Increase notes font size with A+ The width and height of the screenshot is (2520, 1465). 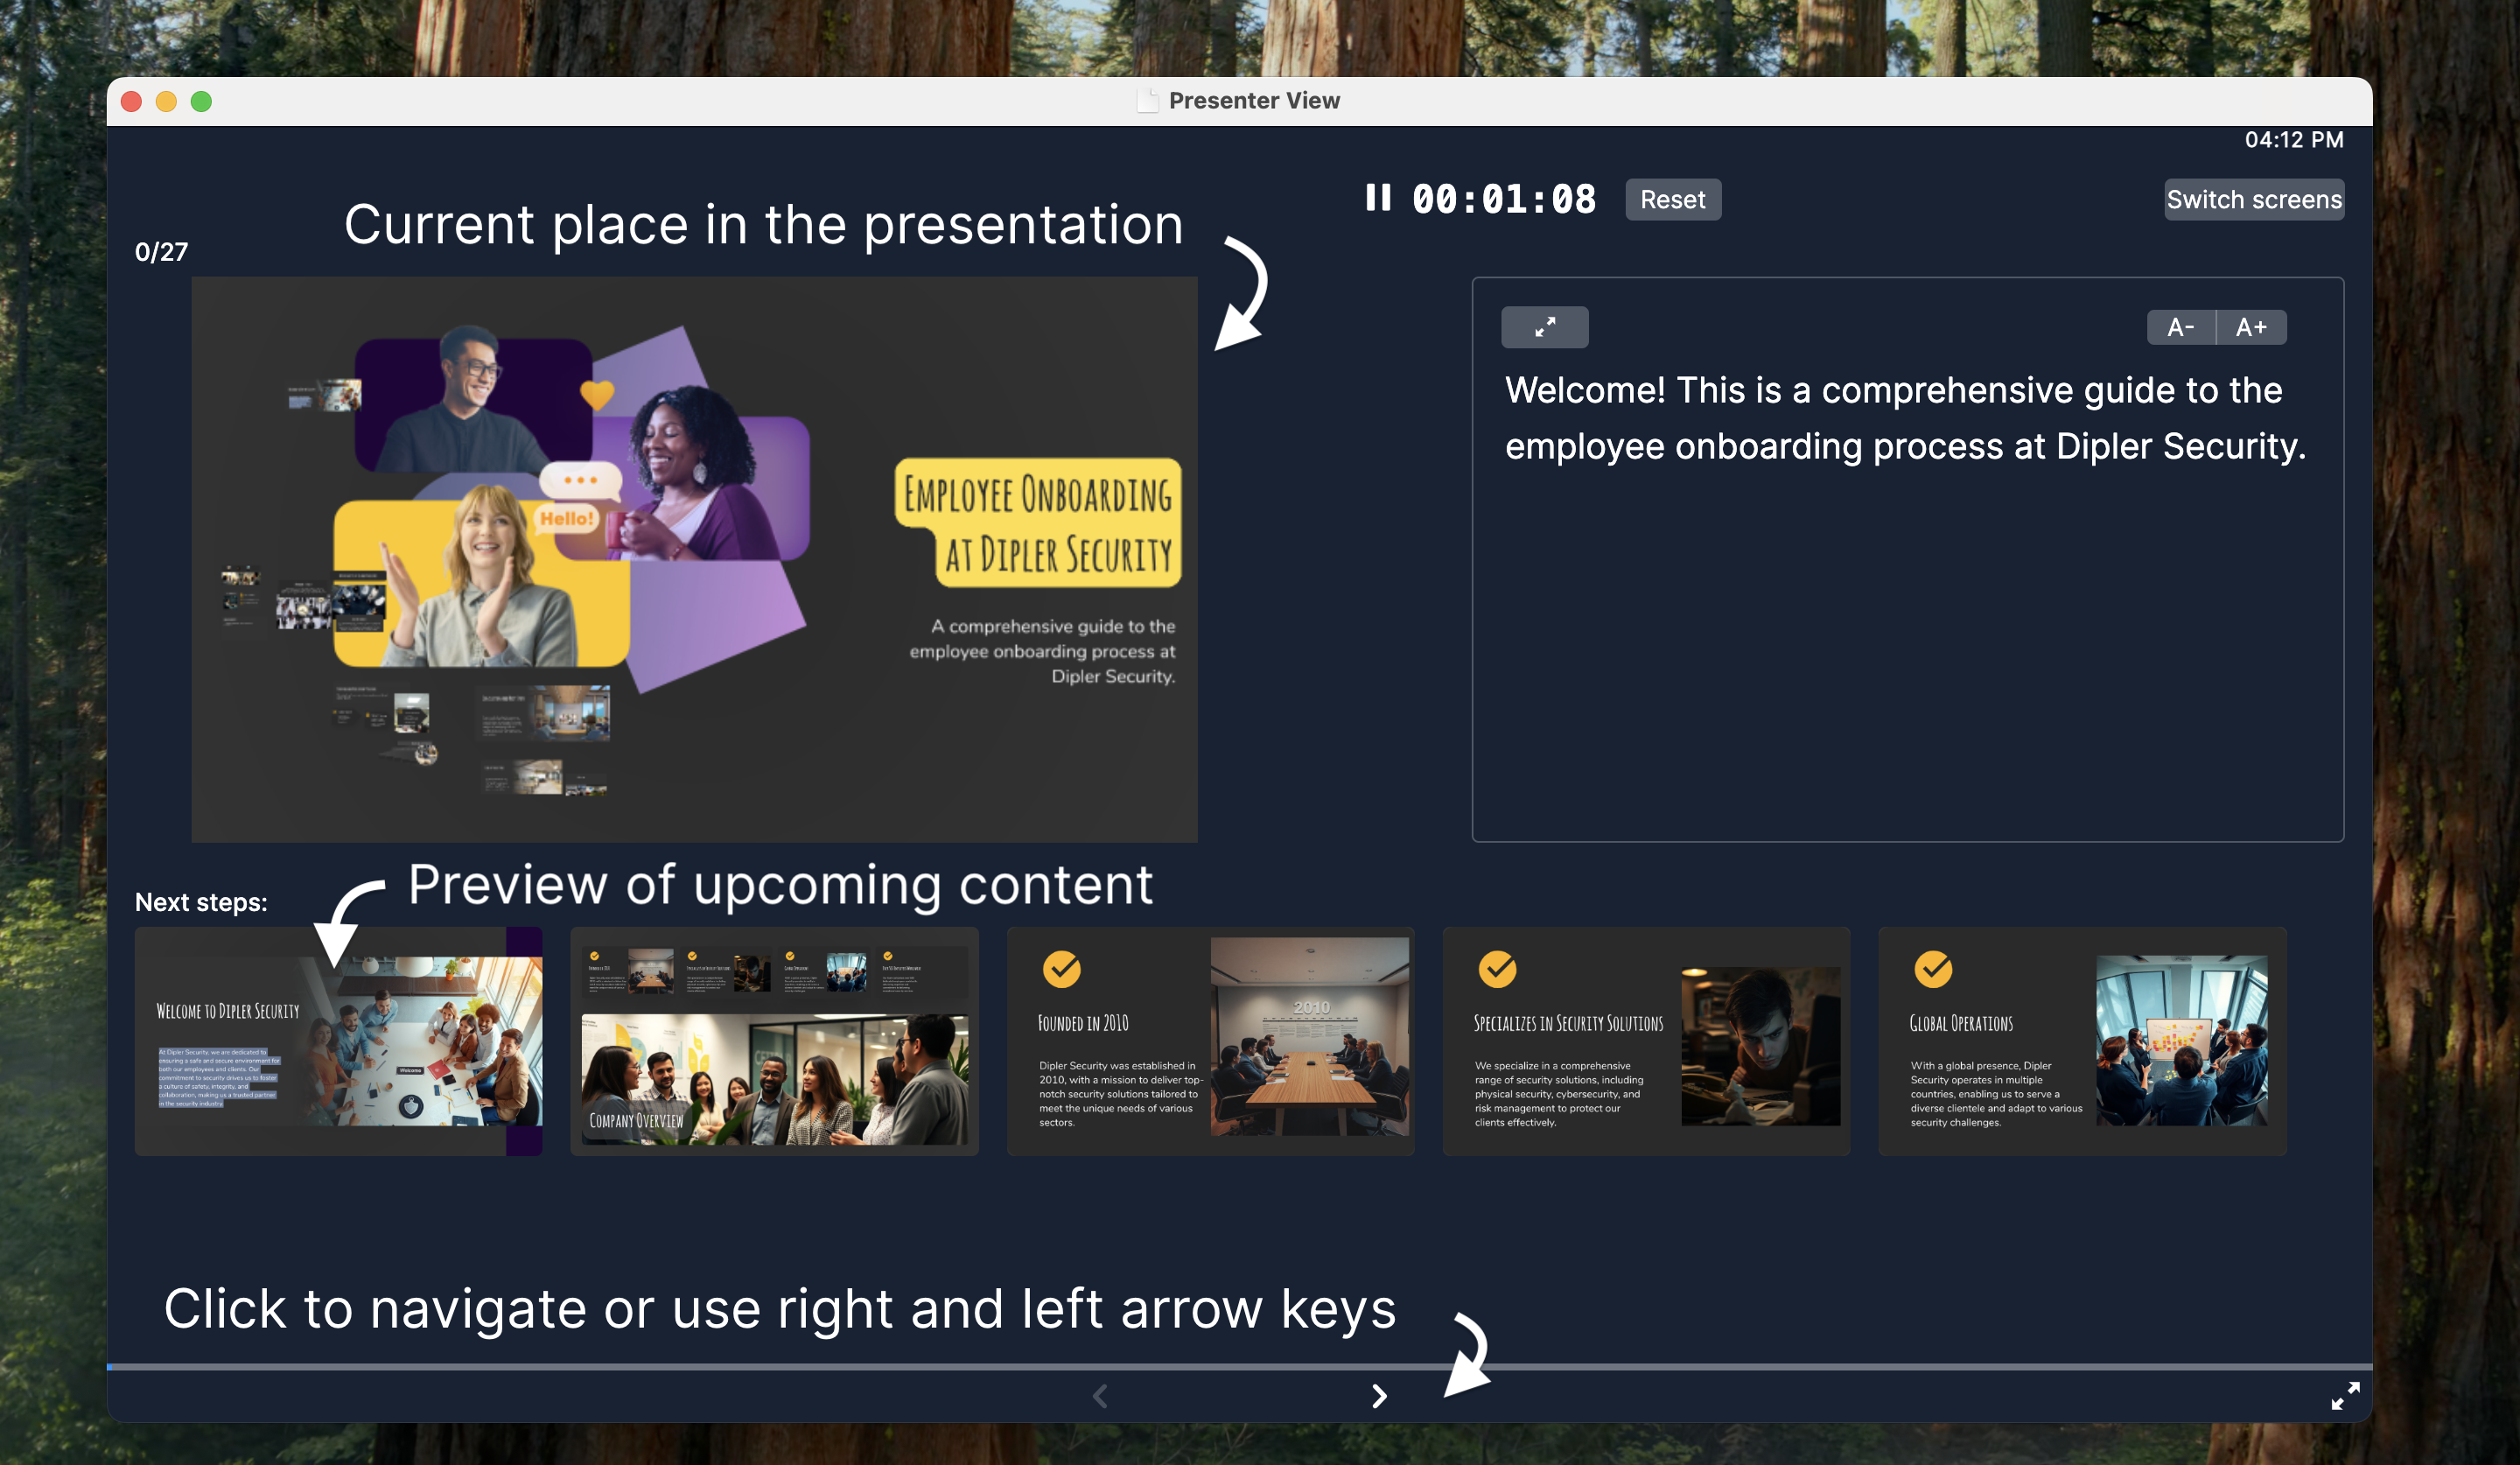click(2251, 327)
